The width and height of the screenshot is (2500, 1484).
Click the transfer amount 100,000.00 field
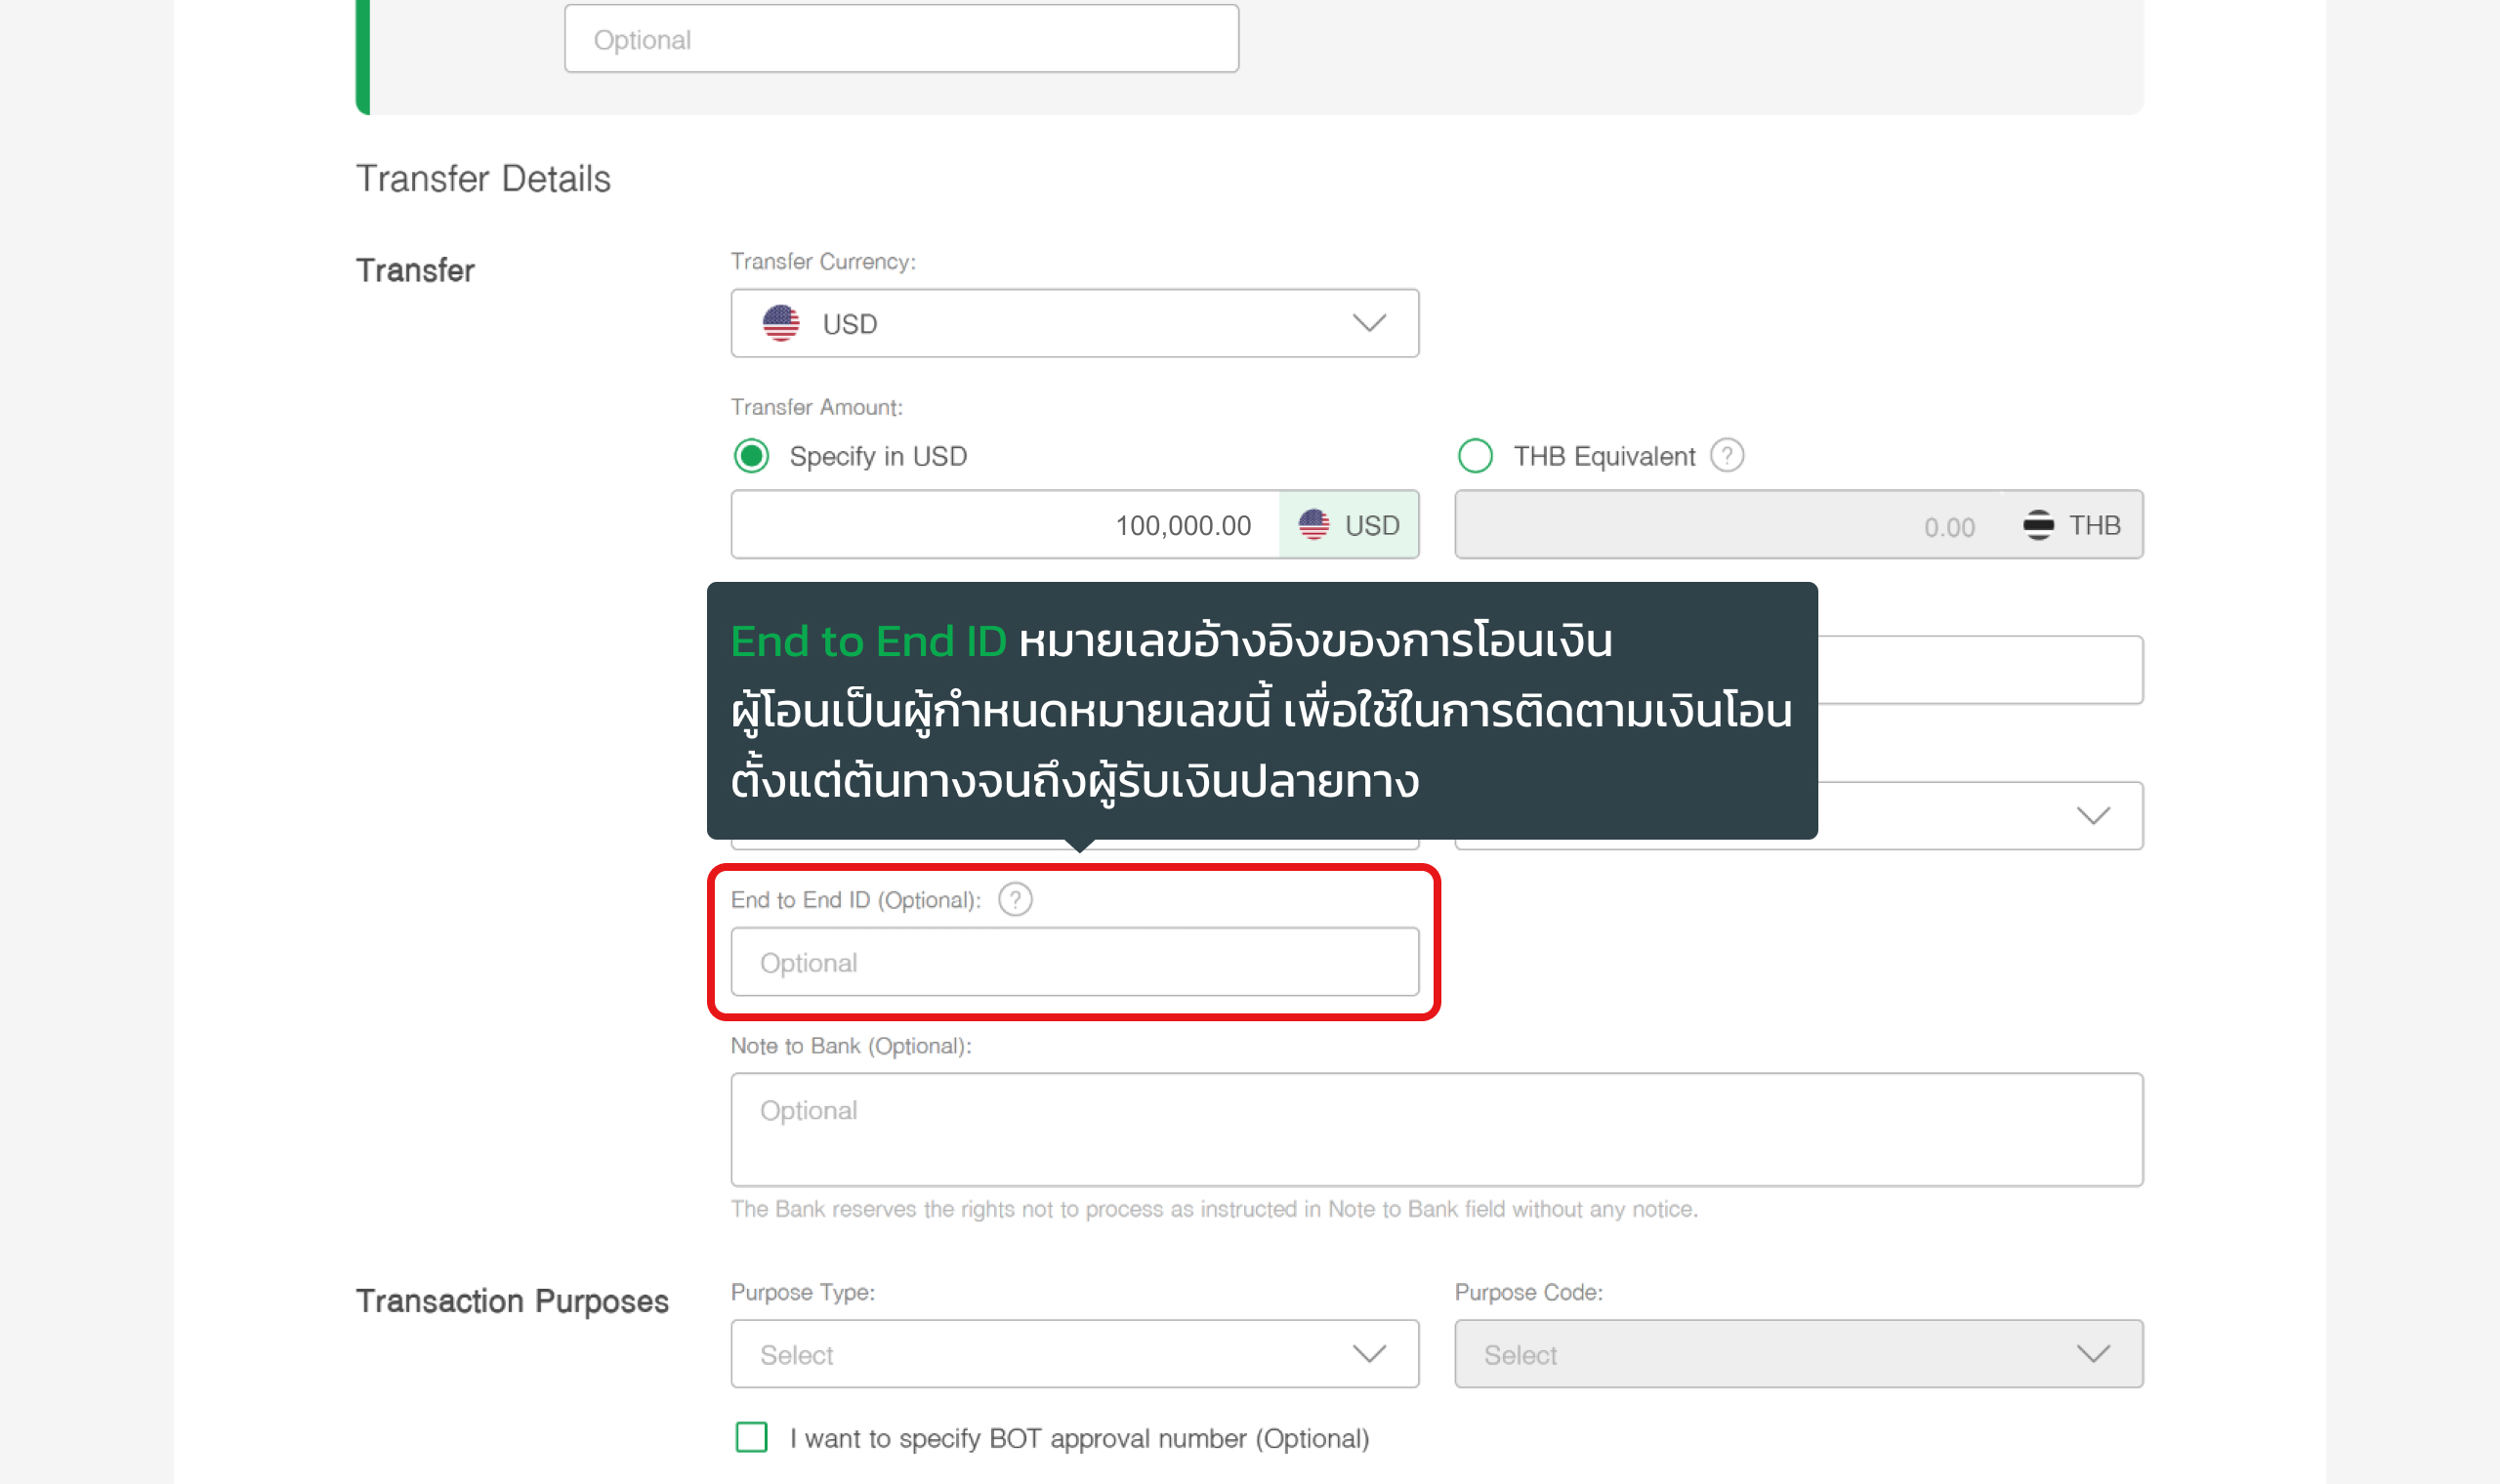pos(1005,525)
